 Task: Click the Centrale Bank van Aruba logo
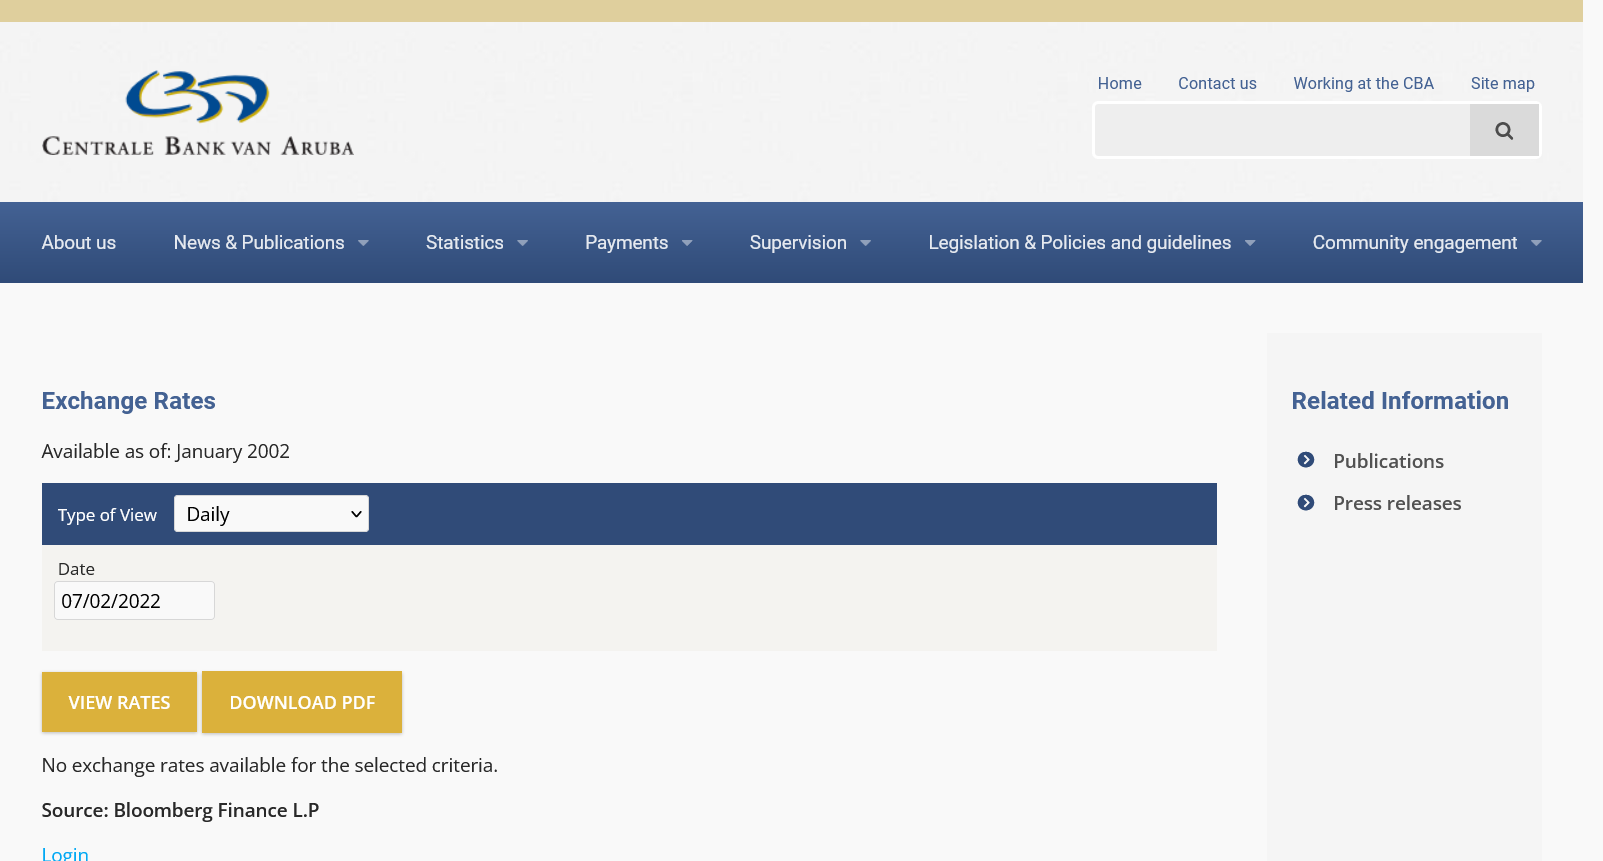pos(198,114)
